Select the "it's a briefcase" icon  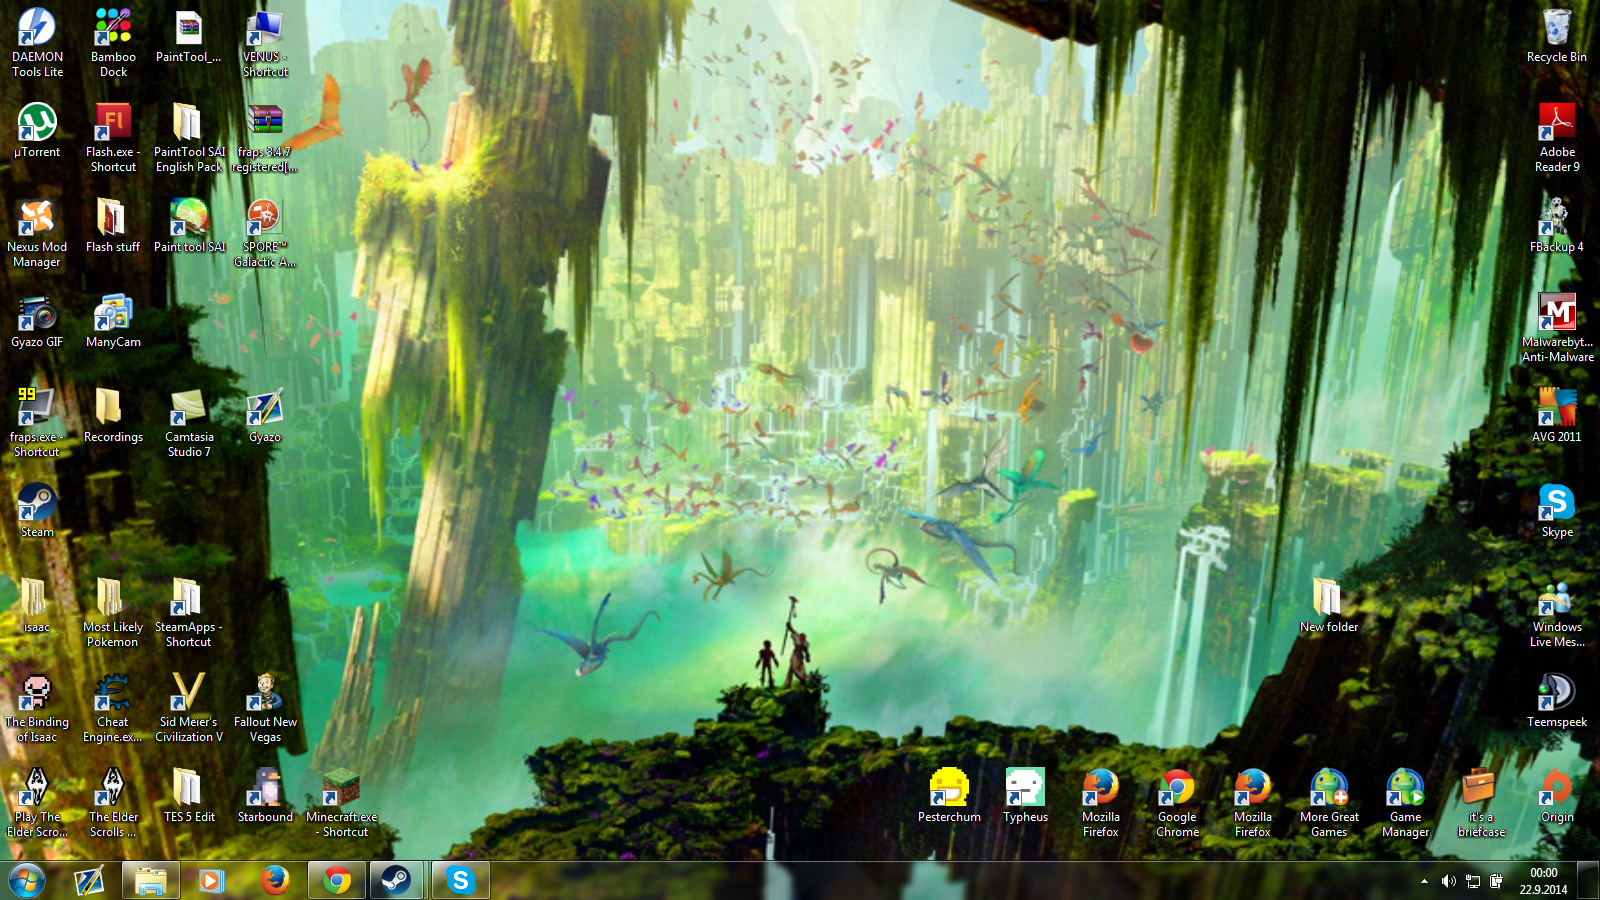1481,804
